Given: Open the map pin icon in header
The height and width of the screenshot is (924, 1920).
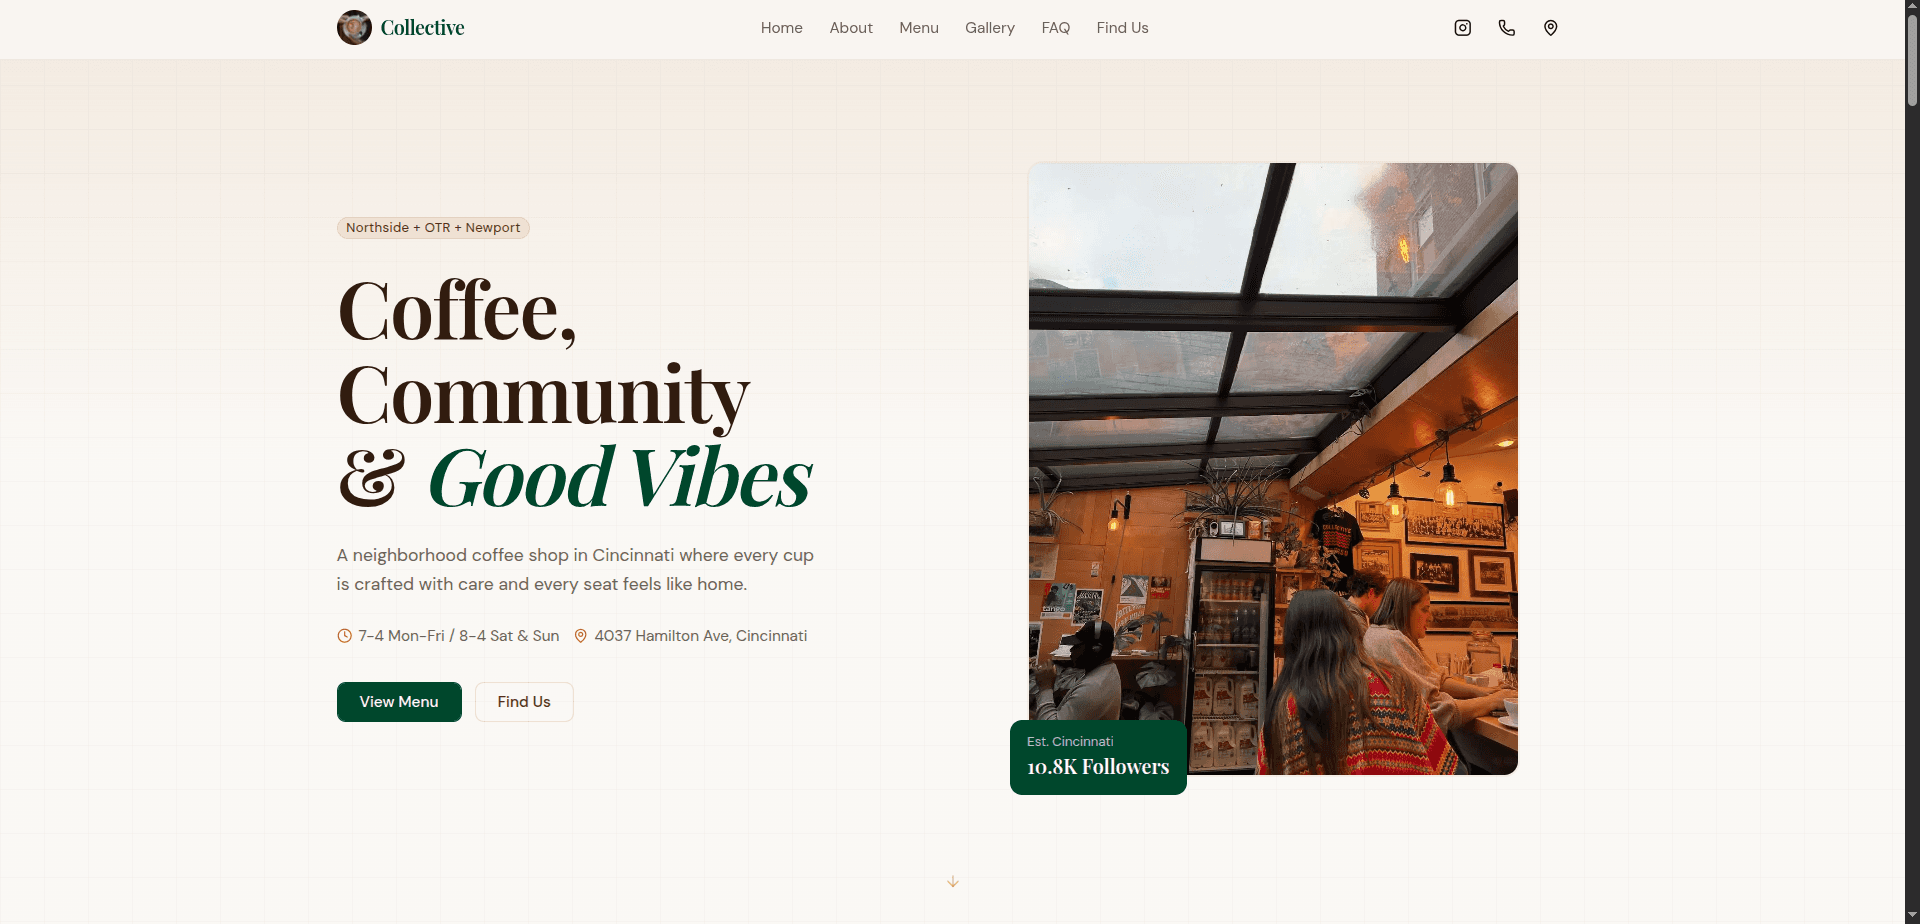Looking at the screenshot, I should [x=1550, y=28].
